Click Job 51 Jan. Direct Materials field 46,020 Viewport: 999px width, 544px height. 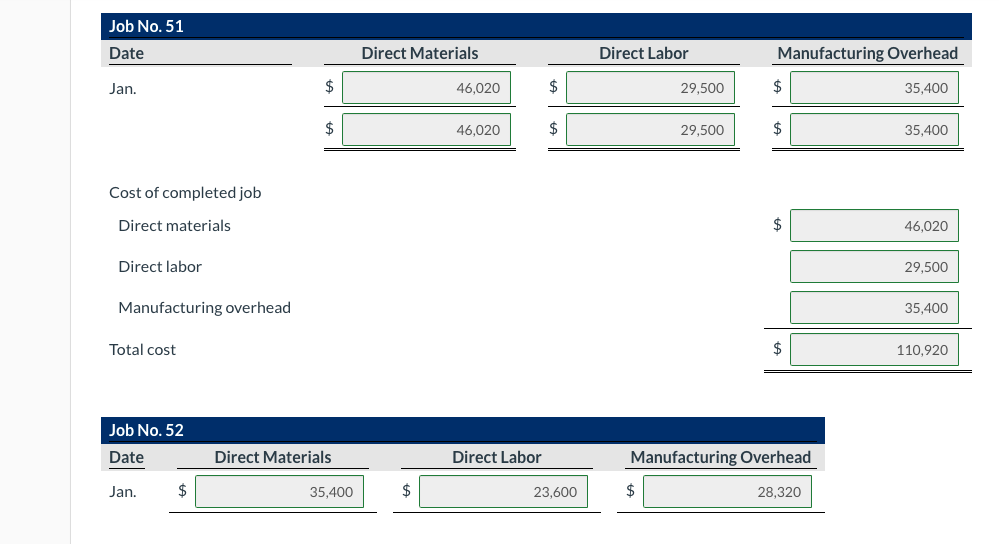click(426, 88)
